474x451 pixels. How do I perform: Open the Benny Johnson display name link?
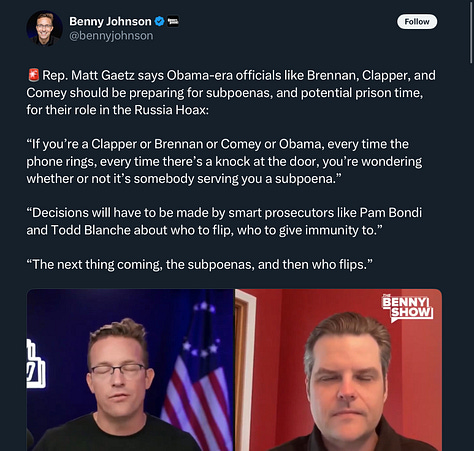click(x=110, y=21)
